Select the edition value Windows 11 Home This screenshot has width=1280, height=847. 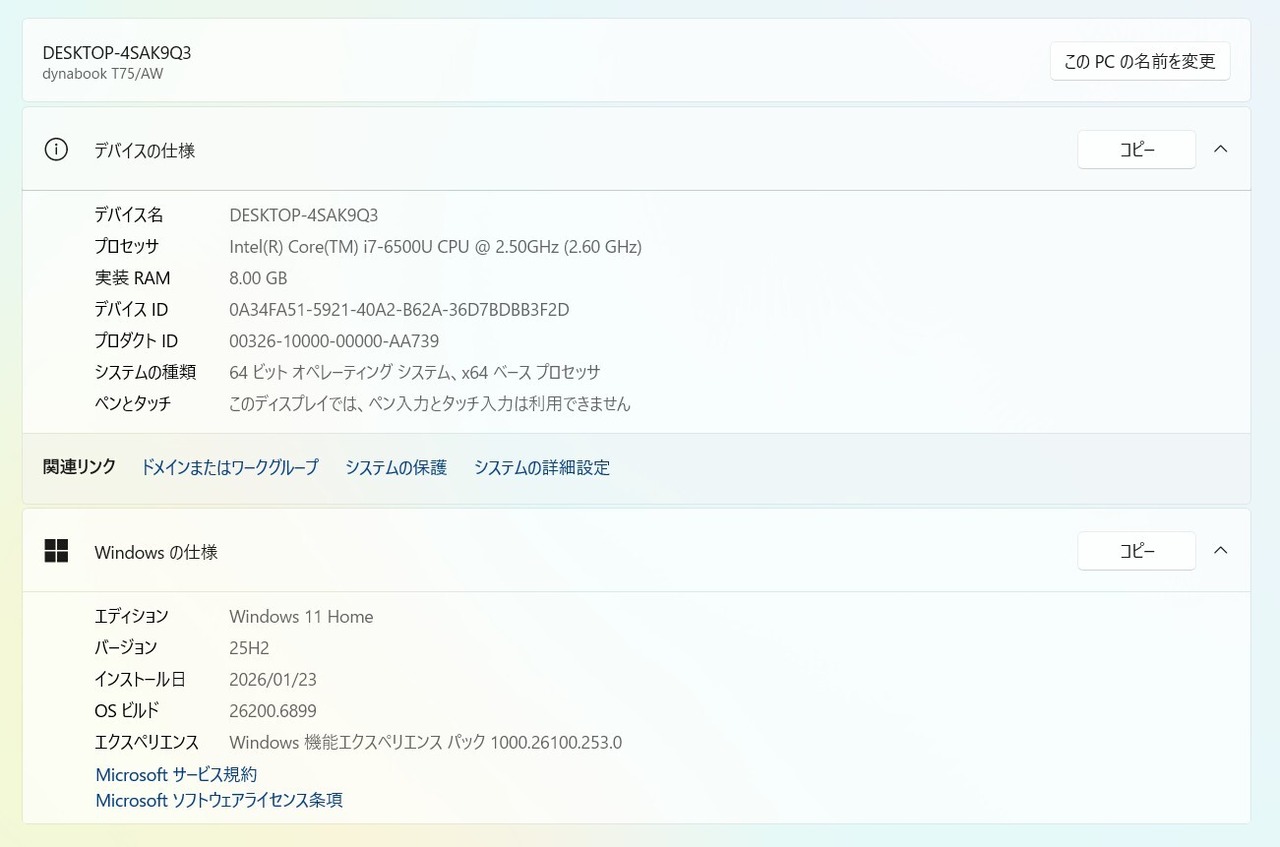point(301,616)
